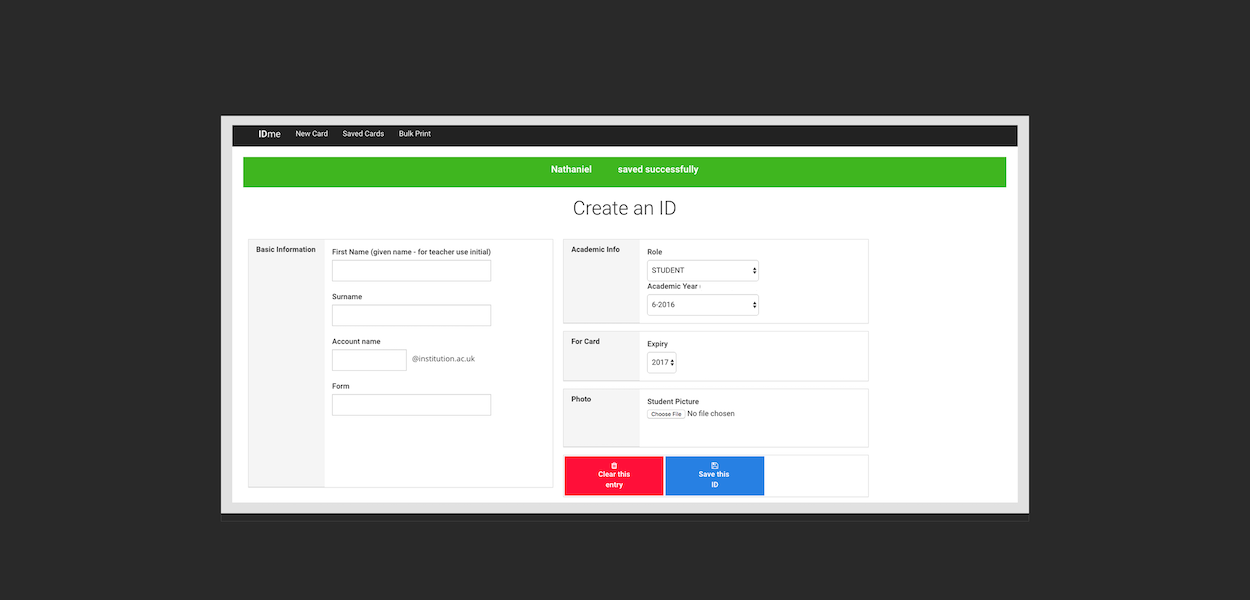Click the trash icon on Clear button

614,465
